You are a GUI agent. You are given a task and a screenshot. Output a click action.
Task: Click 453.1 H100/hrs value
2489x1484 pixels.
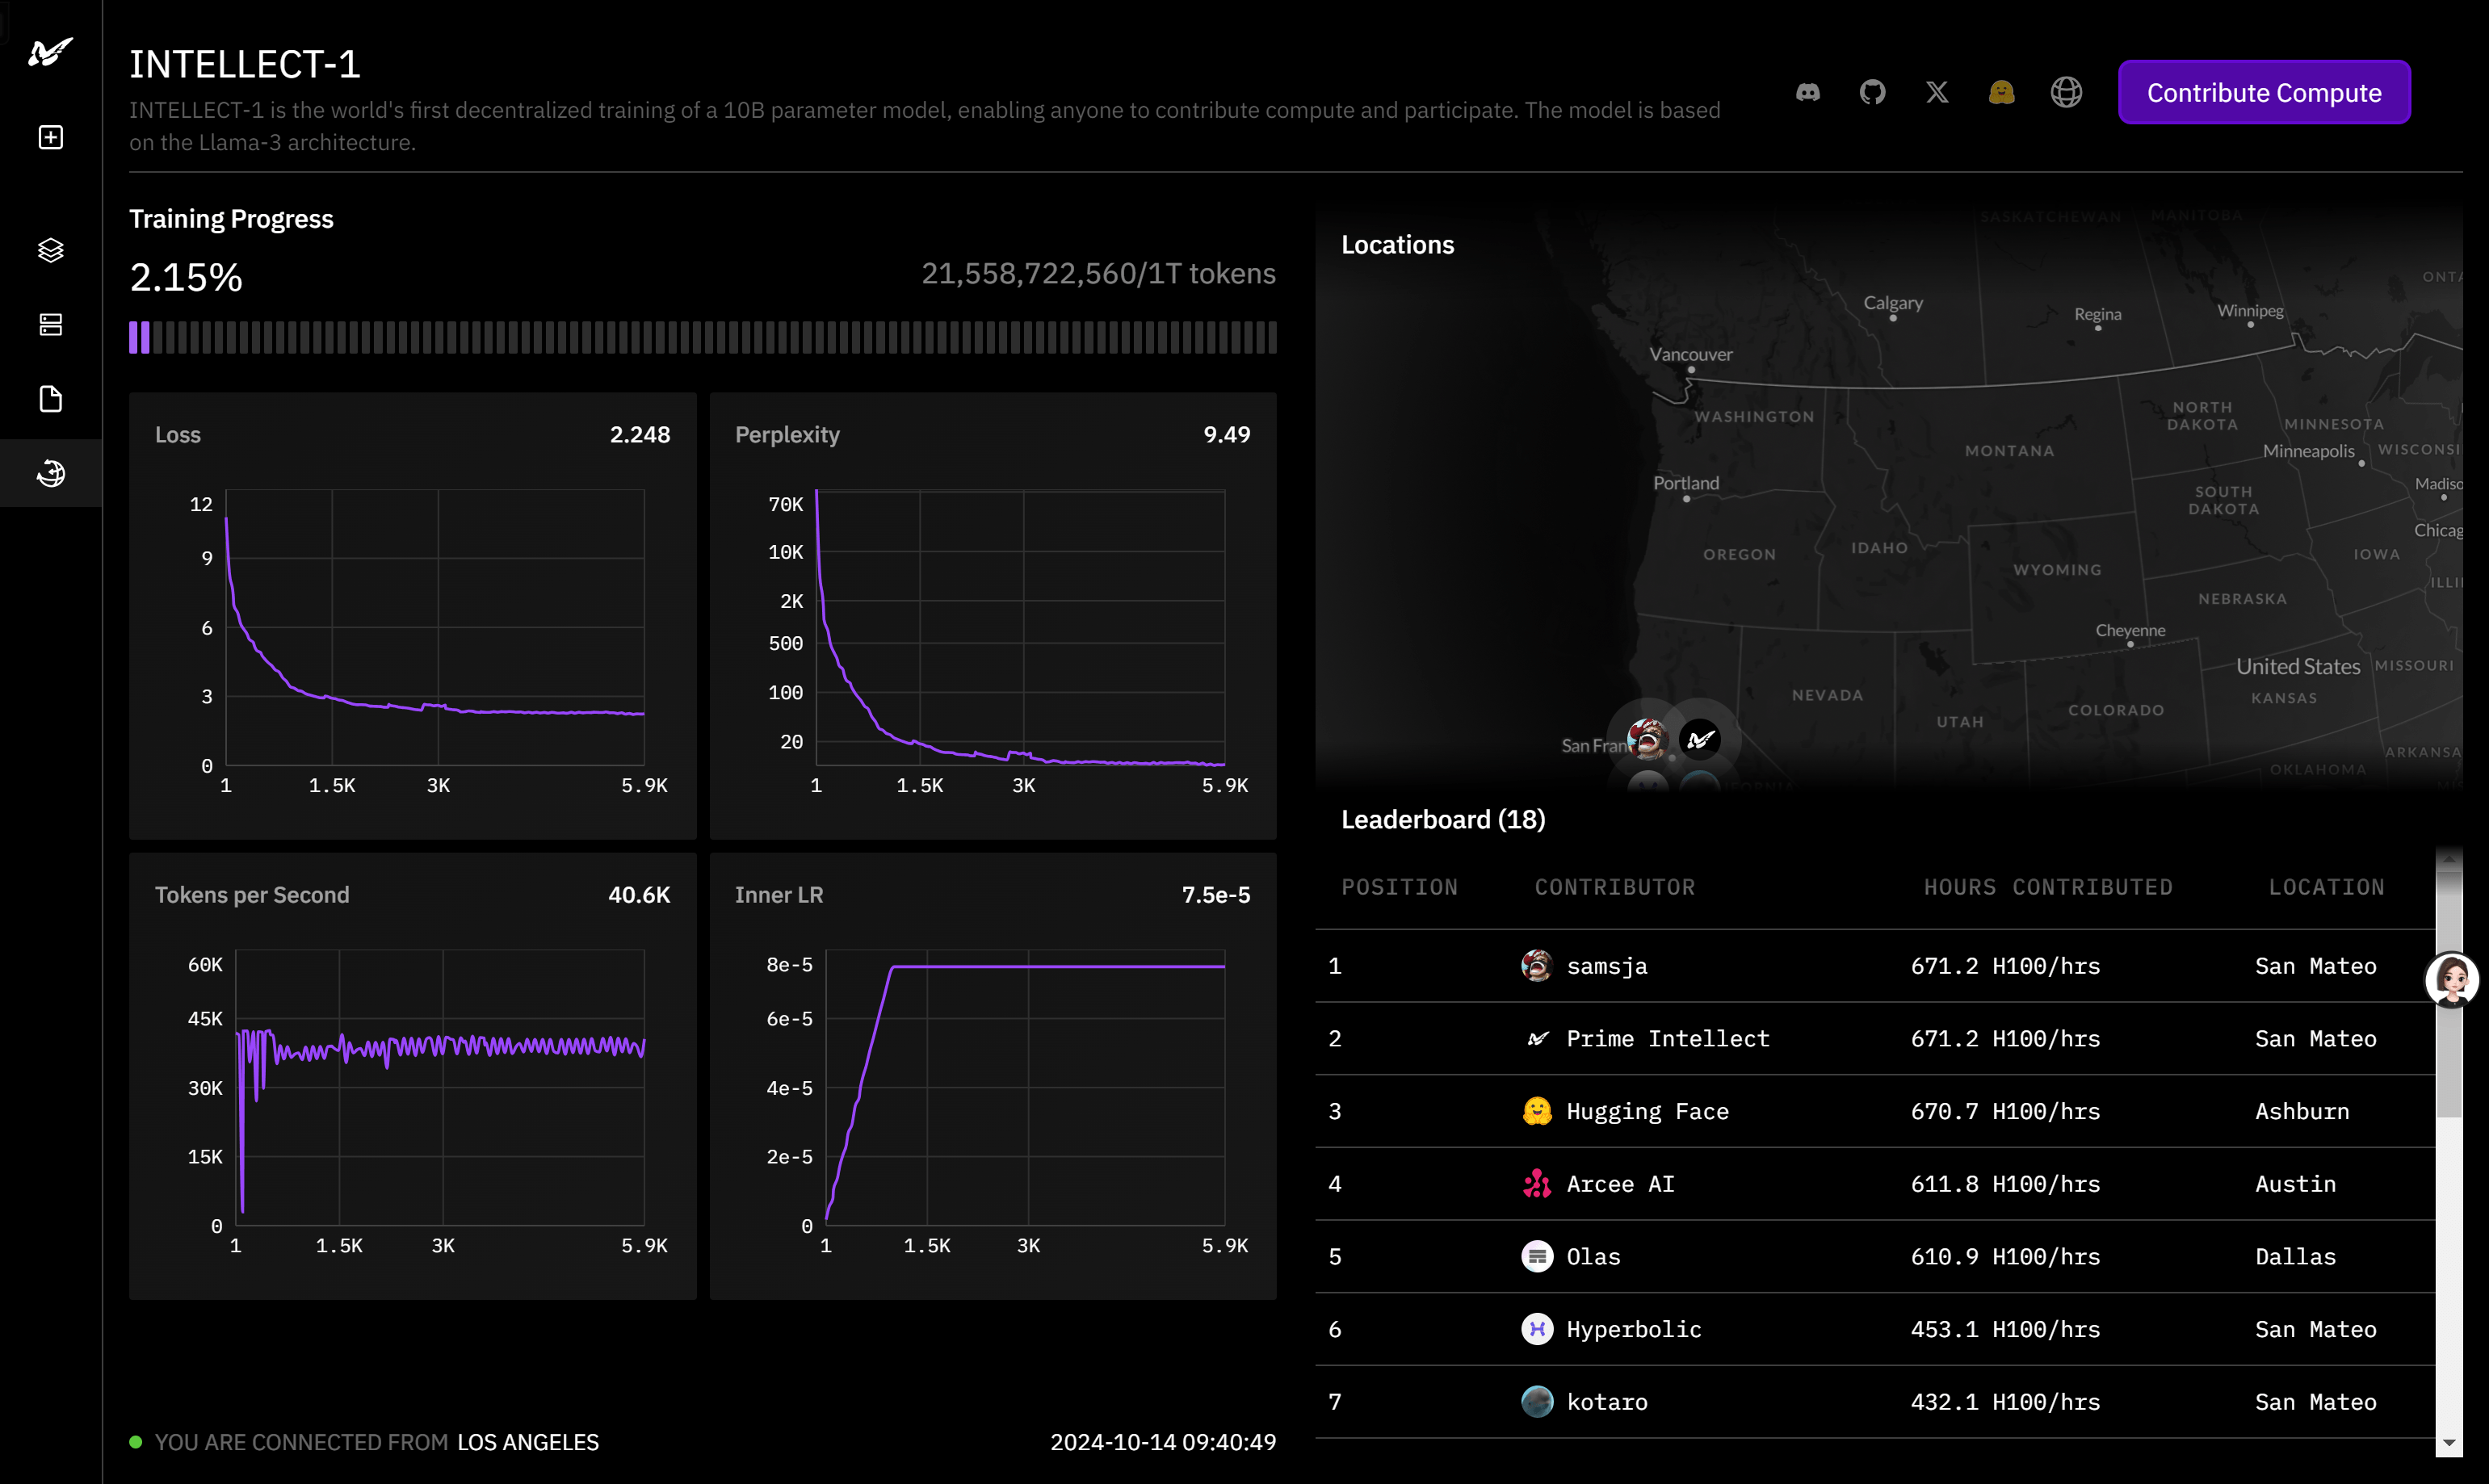(2005, 1329)
